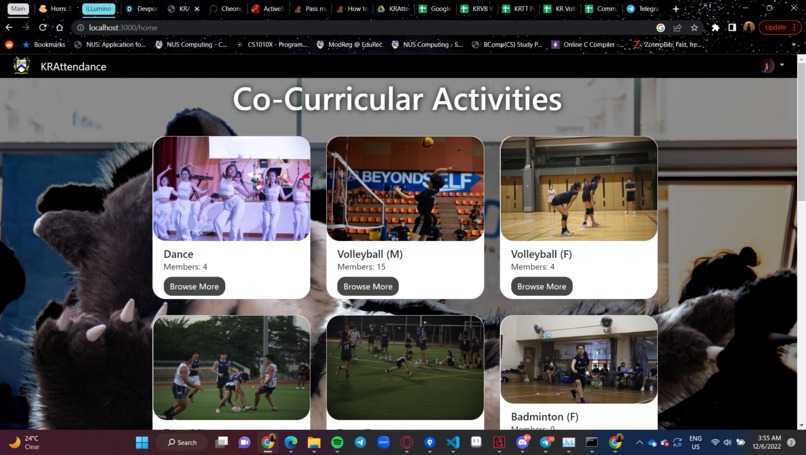Screen dimensions: 806x455
Task: Open the Online C Compiler bookmark
Action: tap(588, 45)
